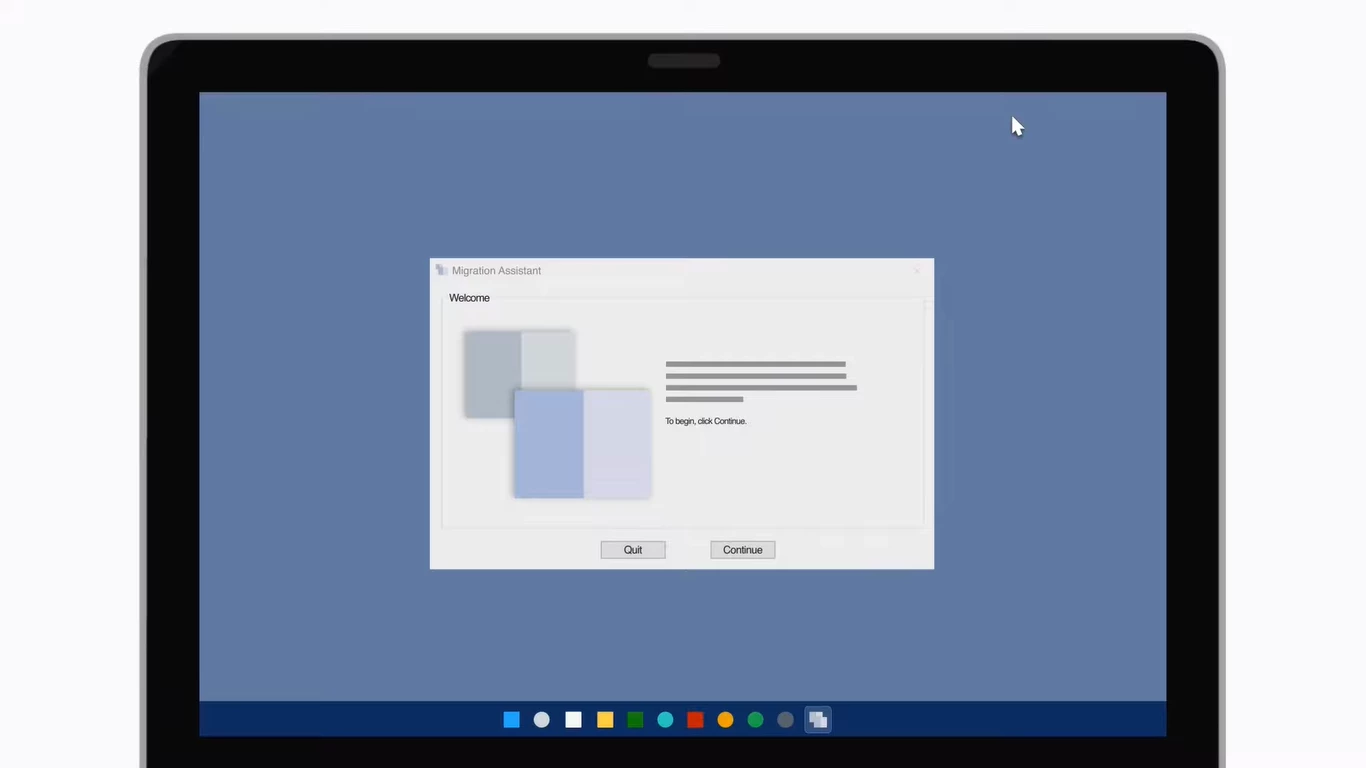1366x768 pixels.
Task: Click the light gray circle taskbar icon
Action: 542,720
